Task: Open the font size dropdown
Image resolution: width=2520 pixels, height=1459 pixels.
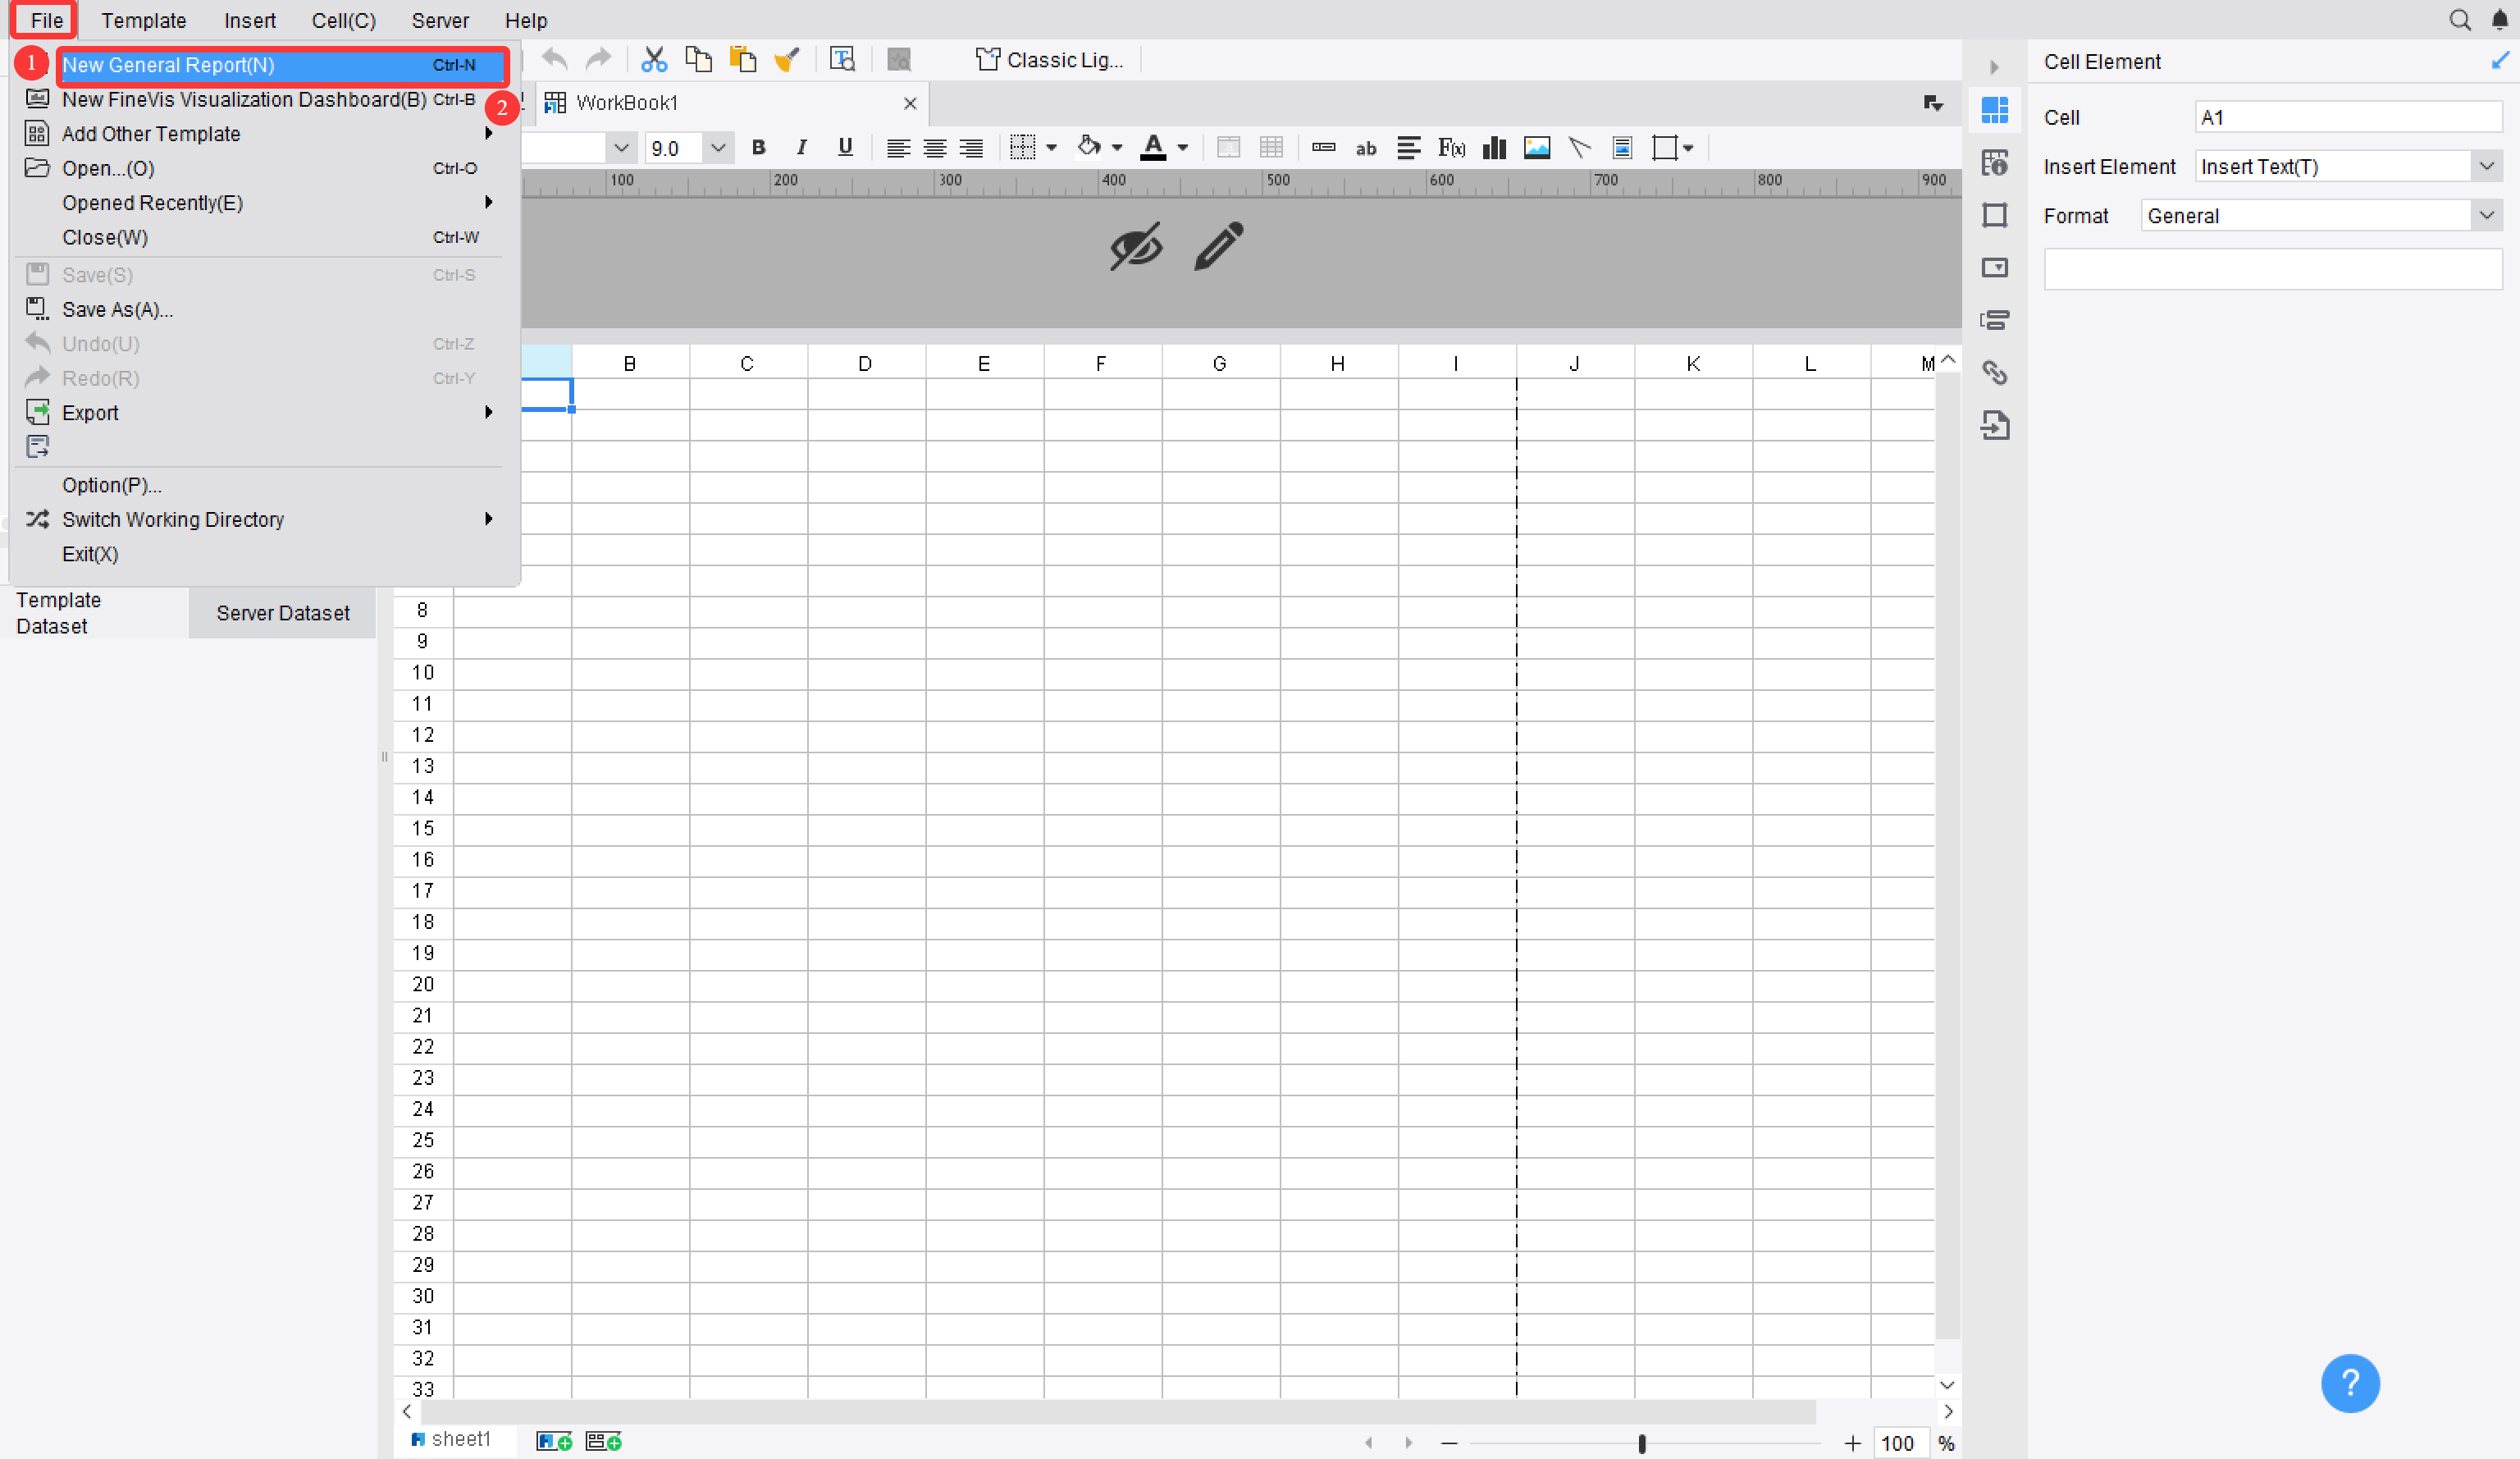Action: pos(718,147)
